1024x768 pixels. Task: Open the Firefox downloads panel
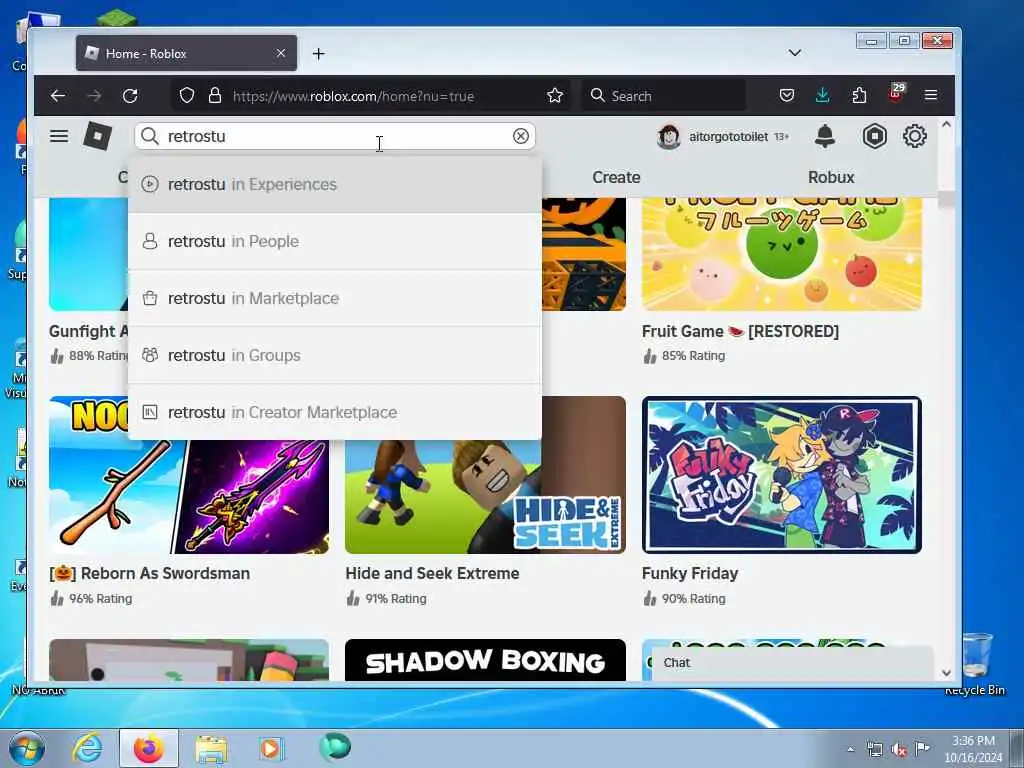point(823,96)
